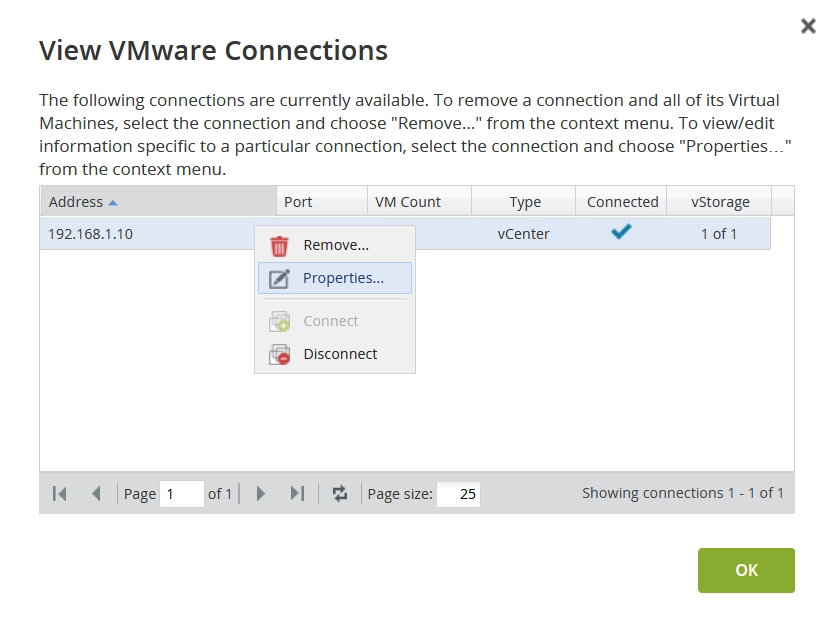
Task: Refresh the connections list
Action: 340,494
